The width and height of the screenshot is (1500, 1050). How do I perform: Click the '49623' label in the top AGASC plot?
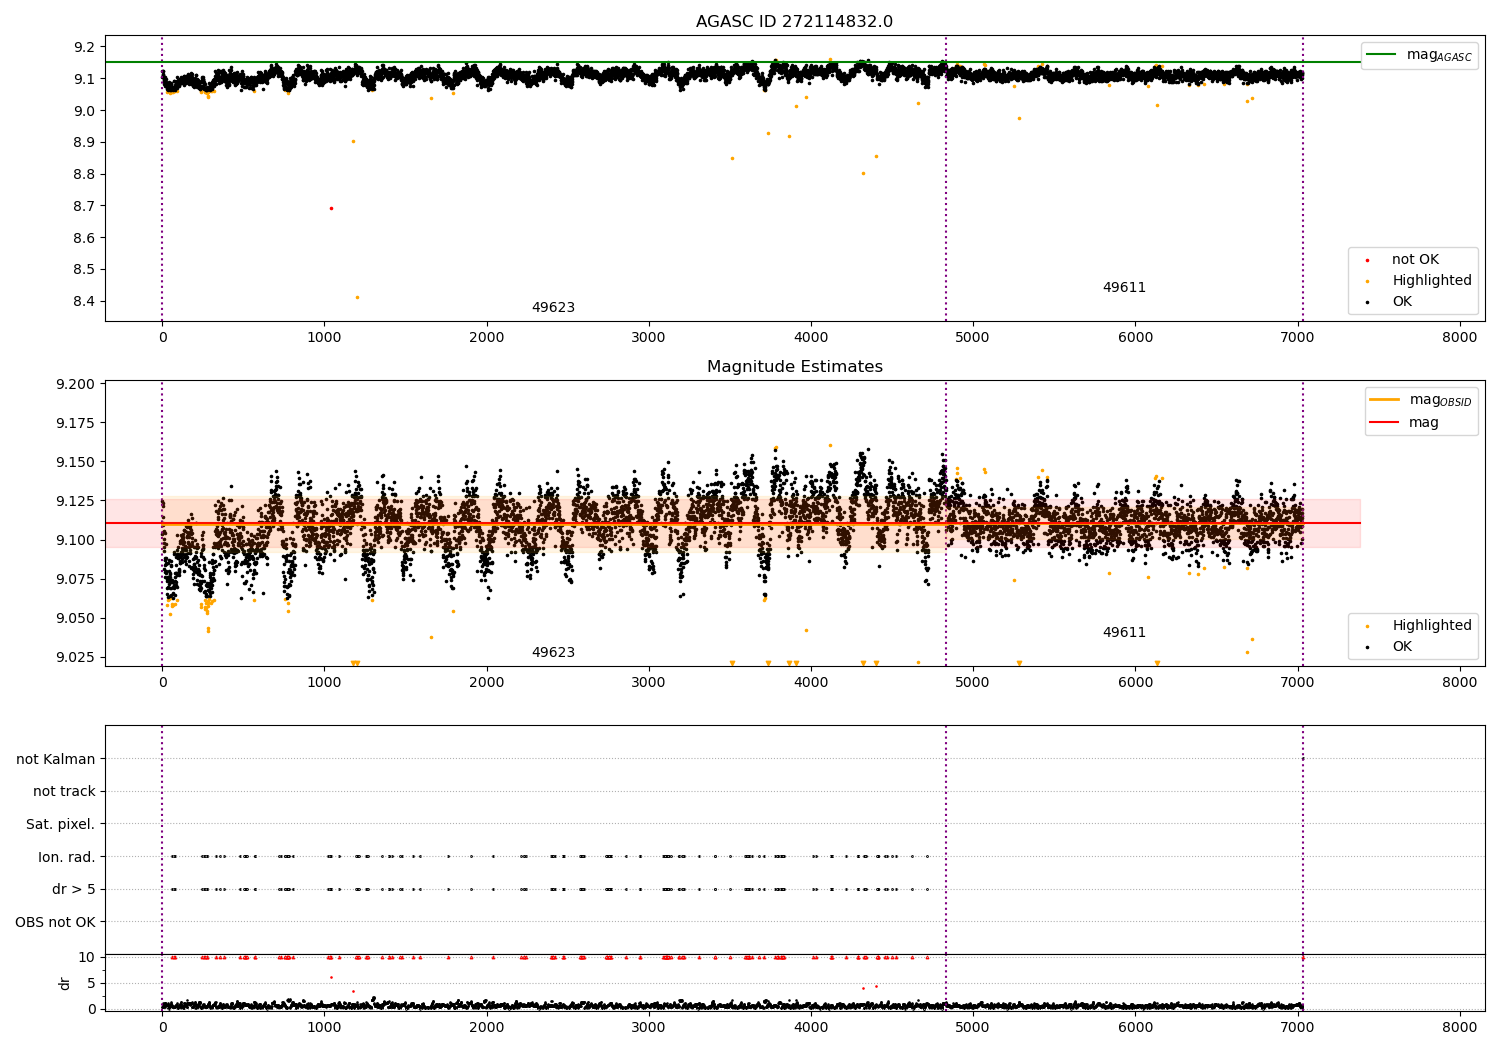pos(553,308)
